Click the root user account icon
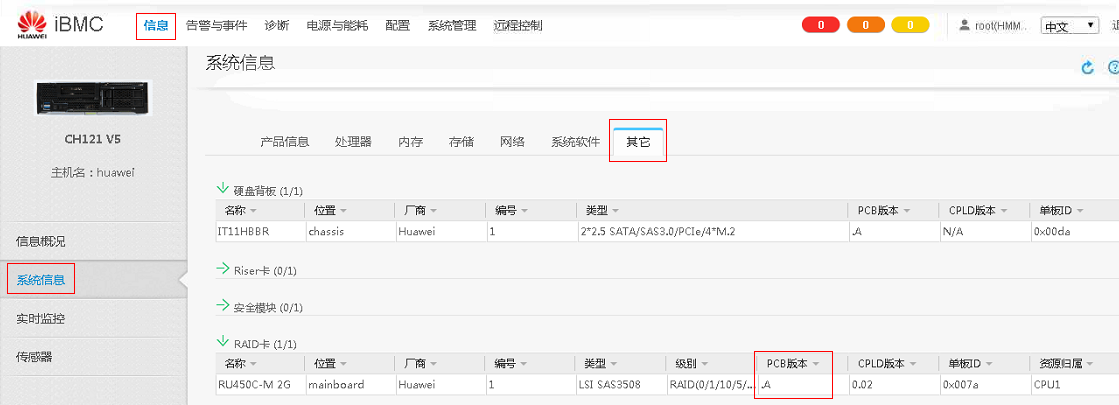This screenshot has height=405, width=1119. pos(965,25)
